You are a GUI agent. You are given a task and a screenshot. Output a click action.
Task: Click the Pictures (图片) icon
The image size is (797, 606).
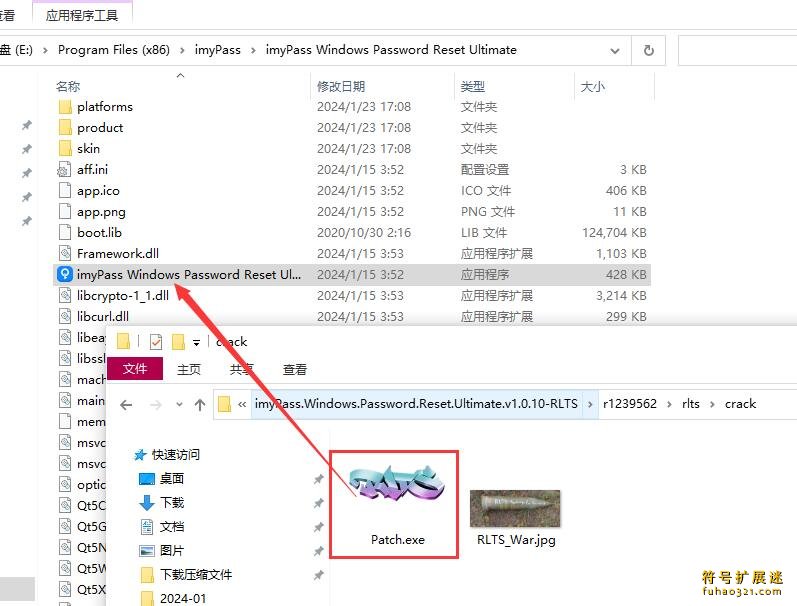pos(146,551)
